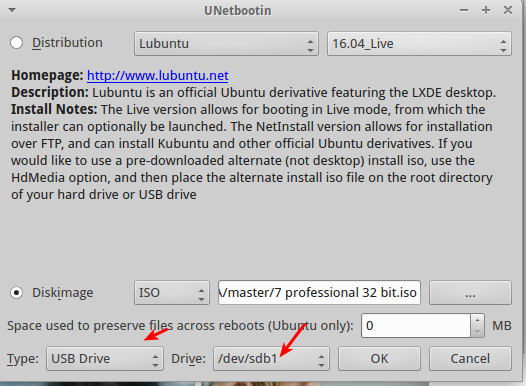Image resolution: width=526 pixels, height=386 pixels.
Task: Click the 'Space used to preserve files' label
Action: (180, 326)
